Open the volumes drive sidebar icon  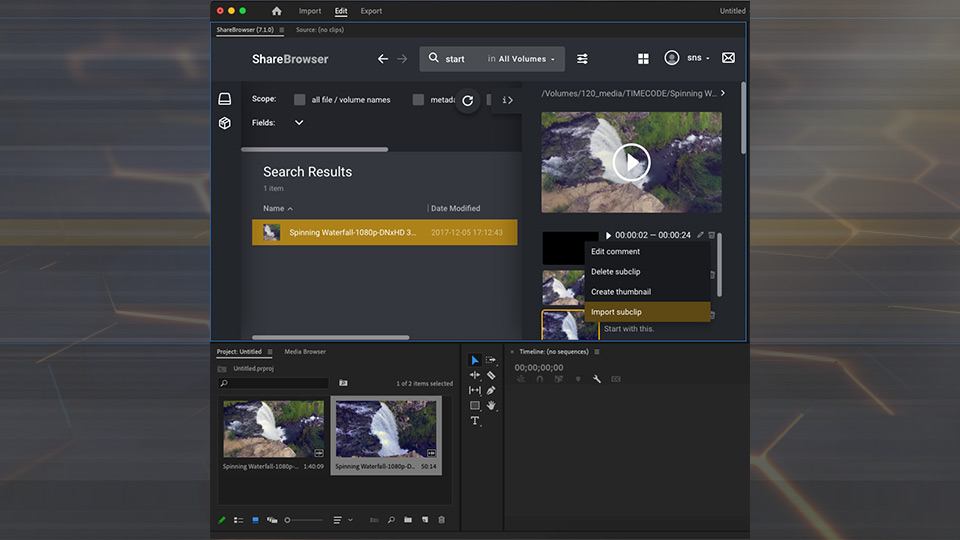225,99
